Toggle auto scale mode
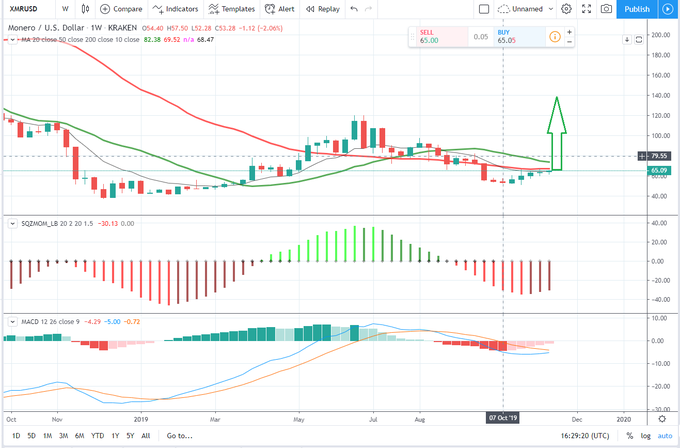 (x=664, y=435)
